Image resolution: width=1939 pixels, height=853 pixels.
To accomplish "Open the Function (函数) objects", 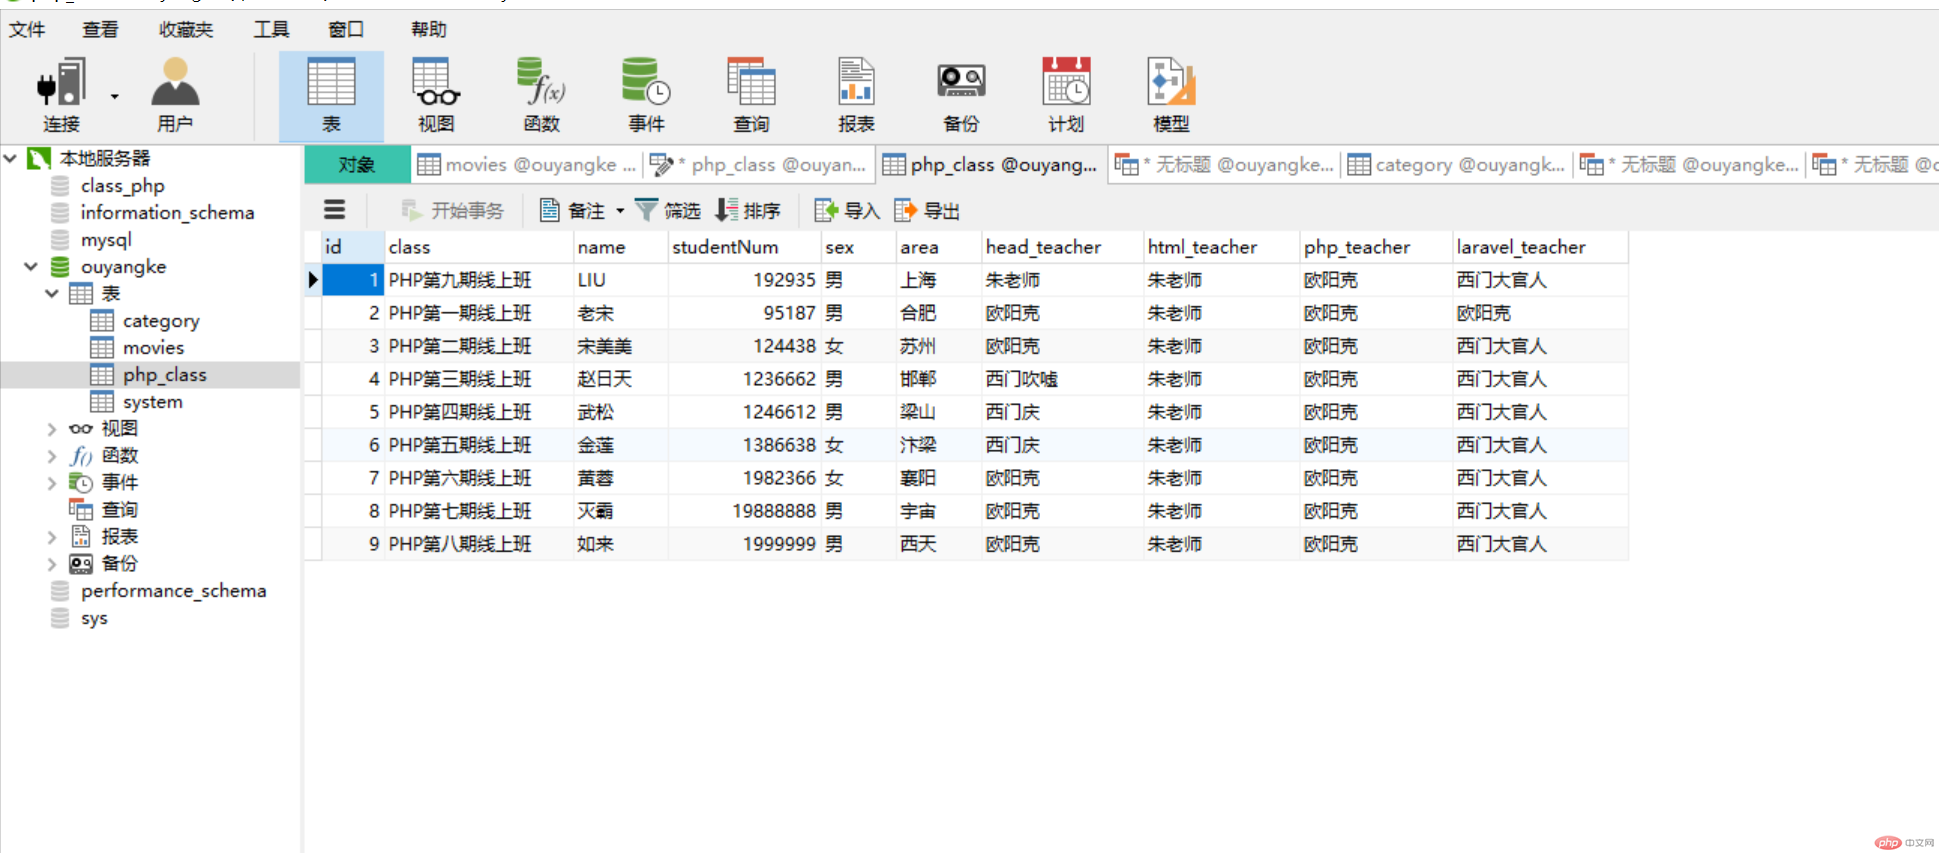I will point(541,96).
